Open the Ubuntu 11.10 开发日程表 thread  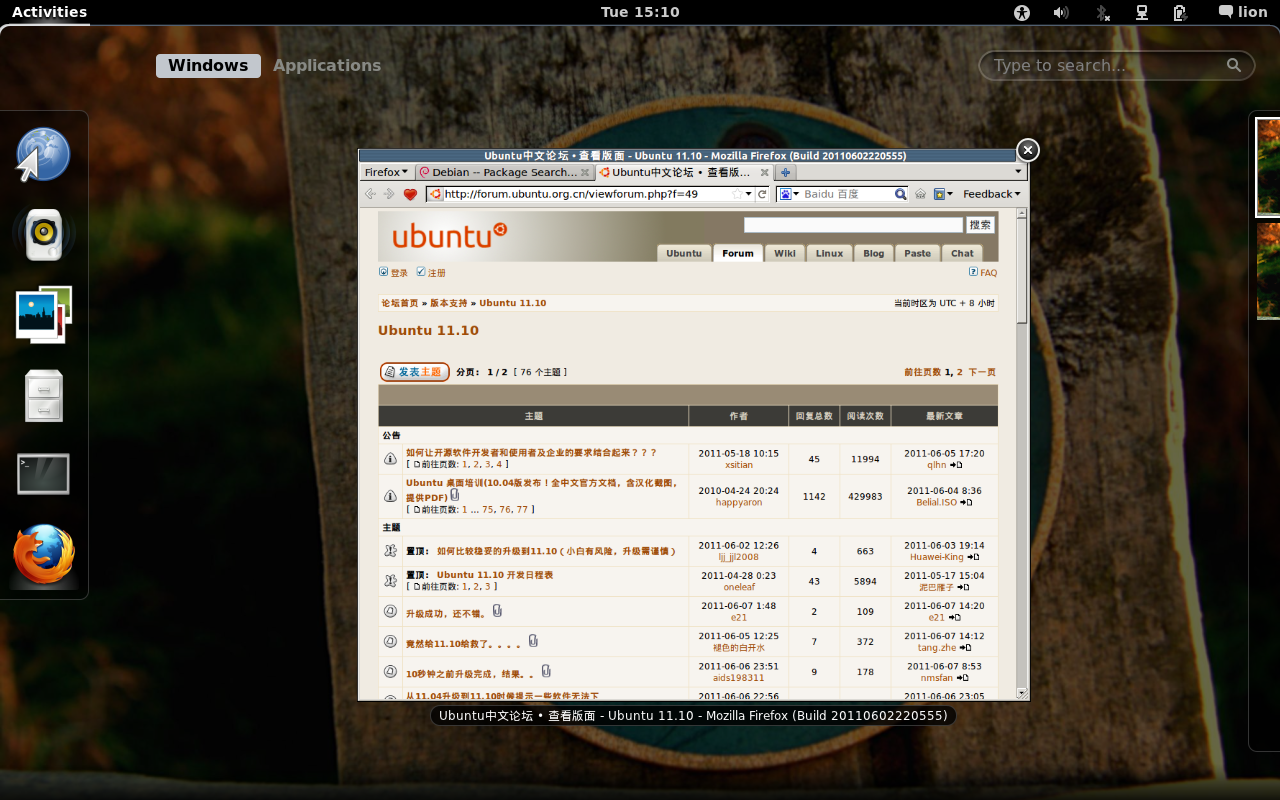[495, 575]
